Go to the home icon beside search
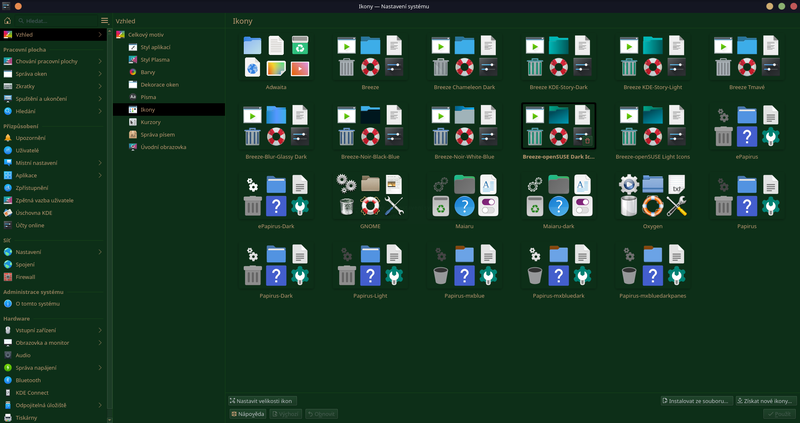 coord(8,20)
